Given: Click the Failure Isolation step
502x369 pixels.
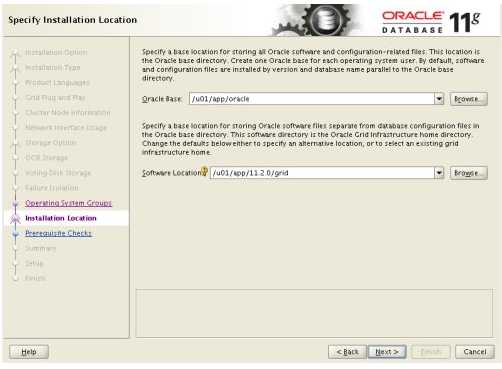Looking at the screenshot, I should click(52, 188).
